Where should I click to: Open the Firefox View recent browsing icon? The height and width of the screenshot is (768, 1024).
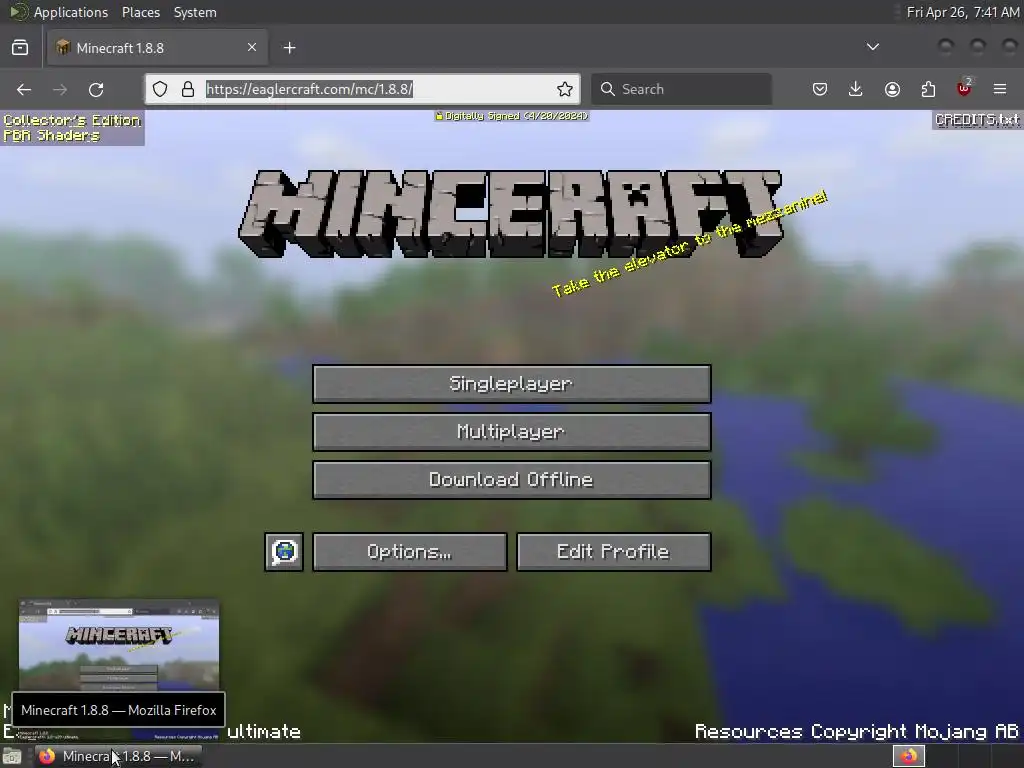(20, 48)
